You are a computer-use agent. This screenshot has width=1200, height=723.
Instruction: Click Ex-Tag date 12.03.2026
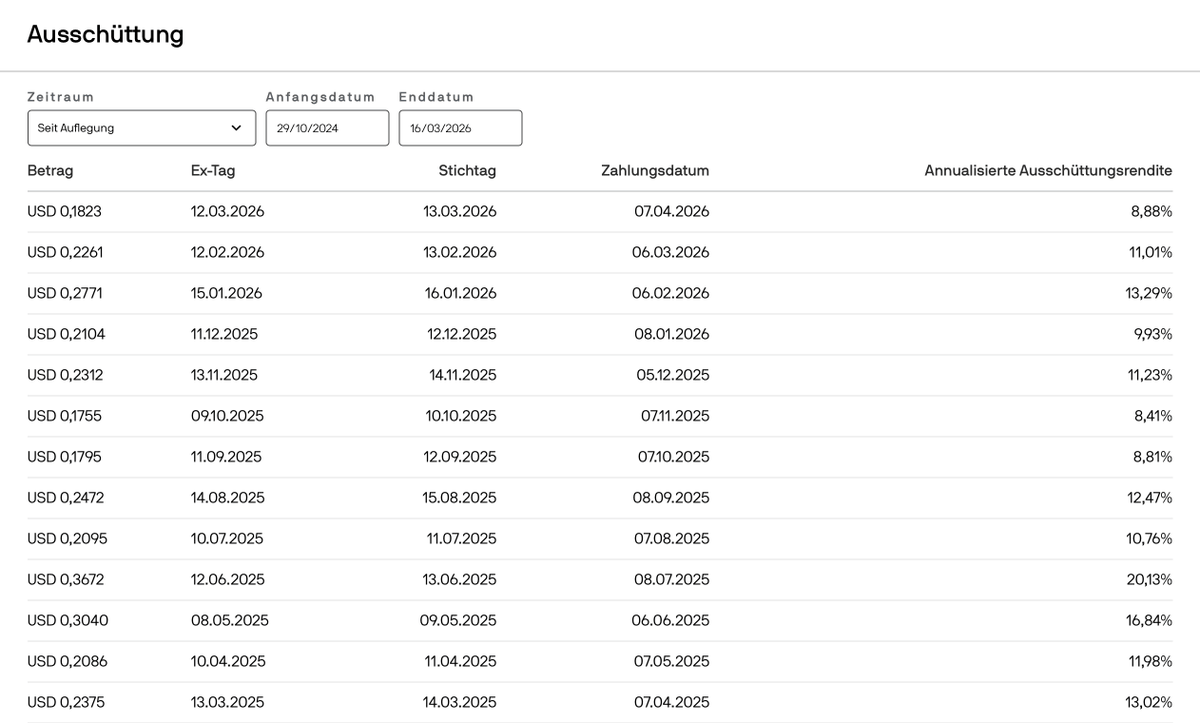228,212
